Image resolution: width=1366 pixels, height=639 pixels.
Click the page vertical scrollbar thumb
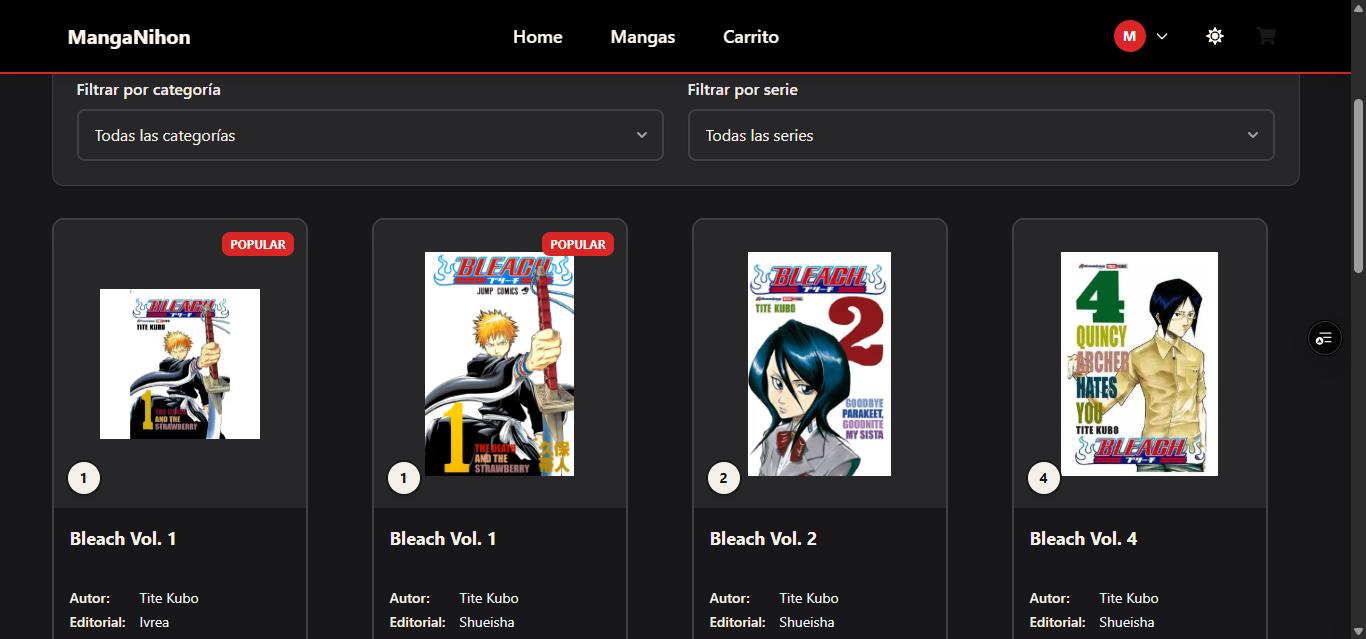[1358, 185]
